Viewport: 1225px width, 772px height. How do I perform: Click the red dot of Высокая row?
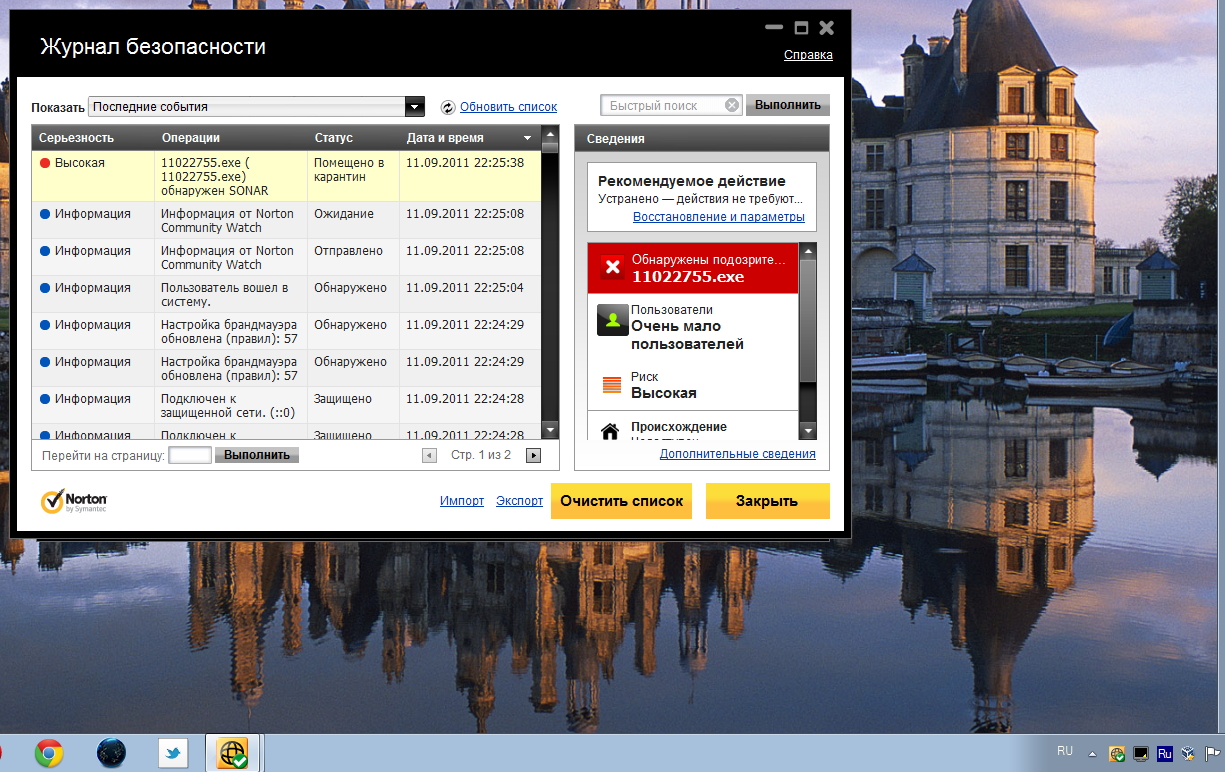tap(45, 163)
